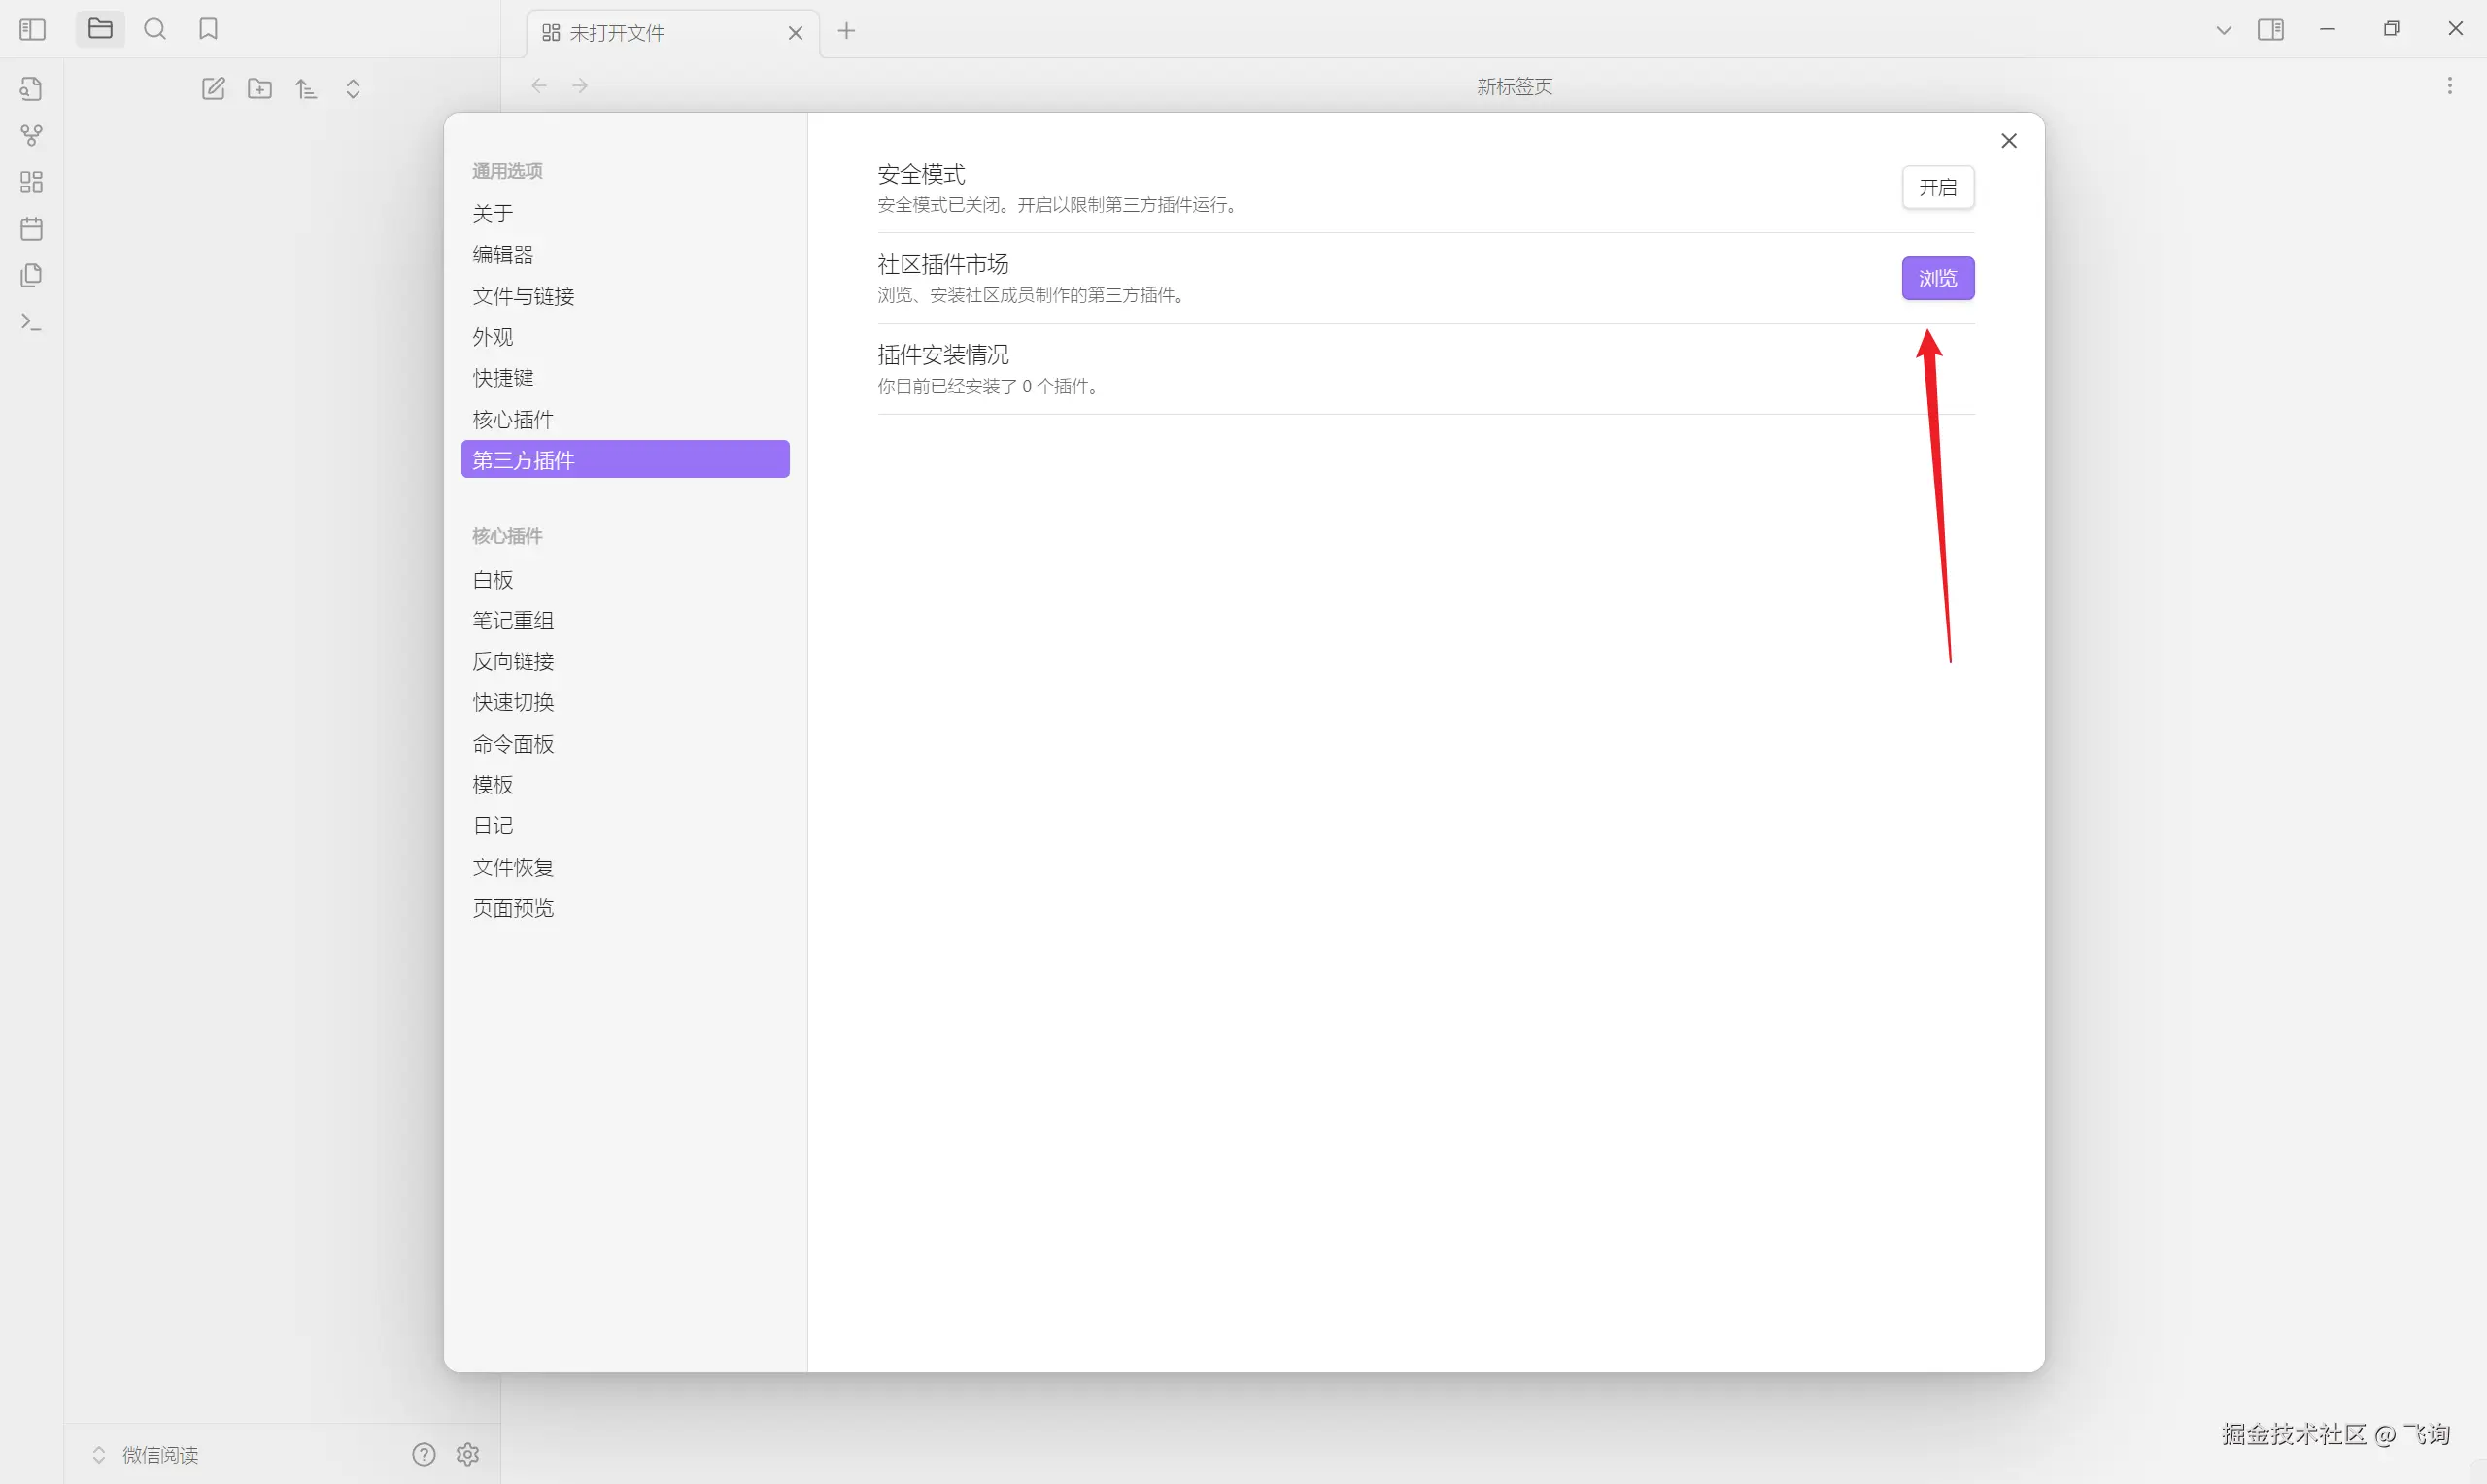The height and width of the screenshot is (1484, 2487).
Task: Open command palette ribbon icon
Action: [32, 322]
